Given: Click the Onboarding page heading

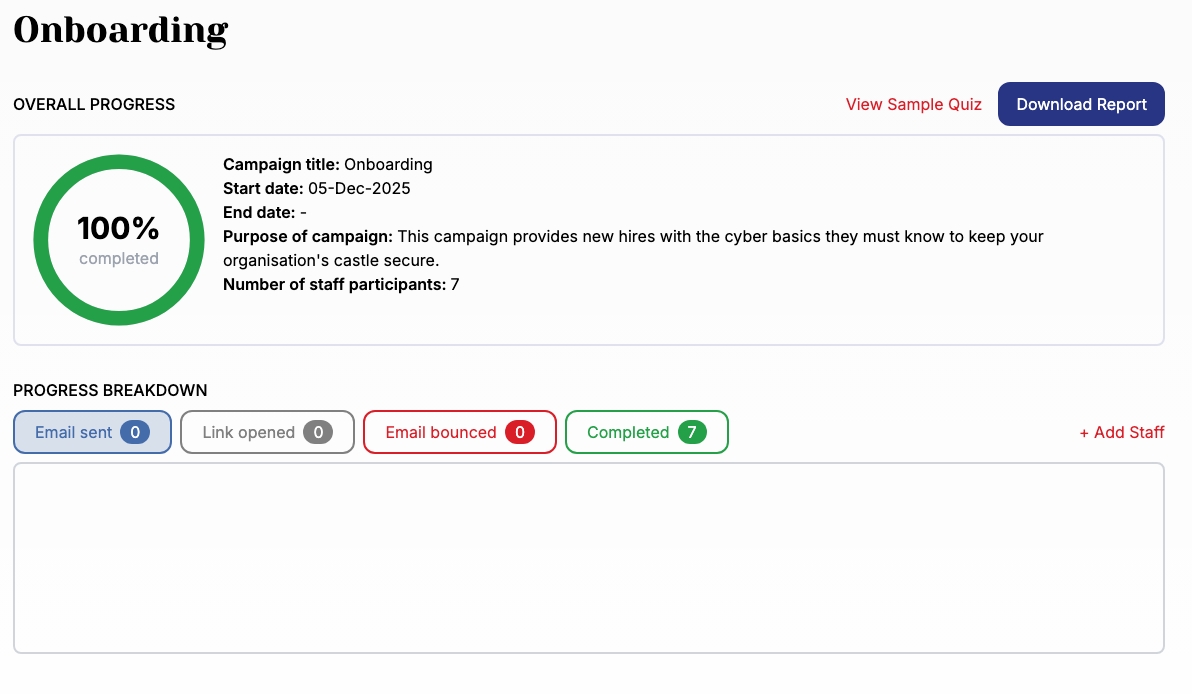Looking at the screenshot, I should (x=120, y=31).
